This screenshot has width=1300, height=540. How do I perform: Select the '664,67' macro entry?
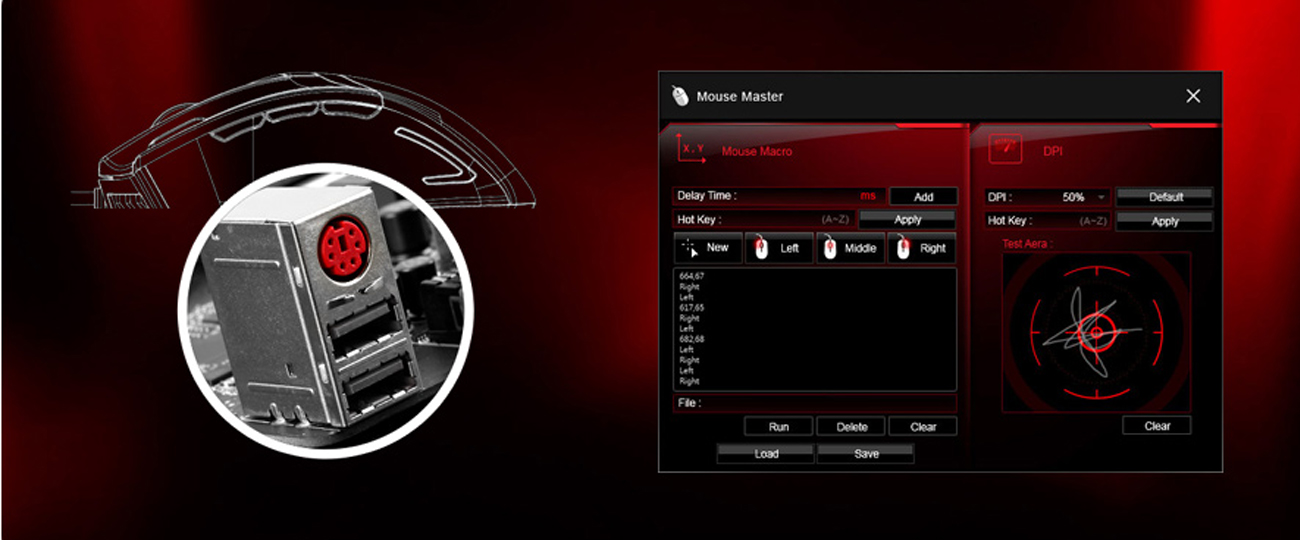click(690, 276)
